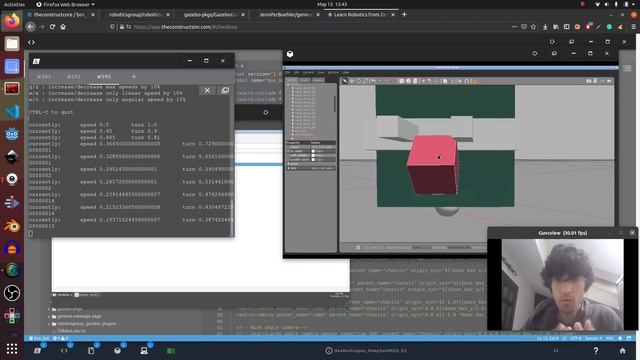Click the Gazebo window cube title icon
This screenshot has height=360, width=640.
[x=290, y=54]
